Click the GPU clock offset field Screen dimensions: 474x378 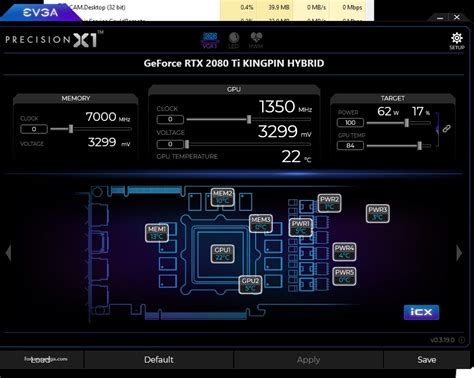170,119
